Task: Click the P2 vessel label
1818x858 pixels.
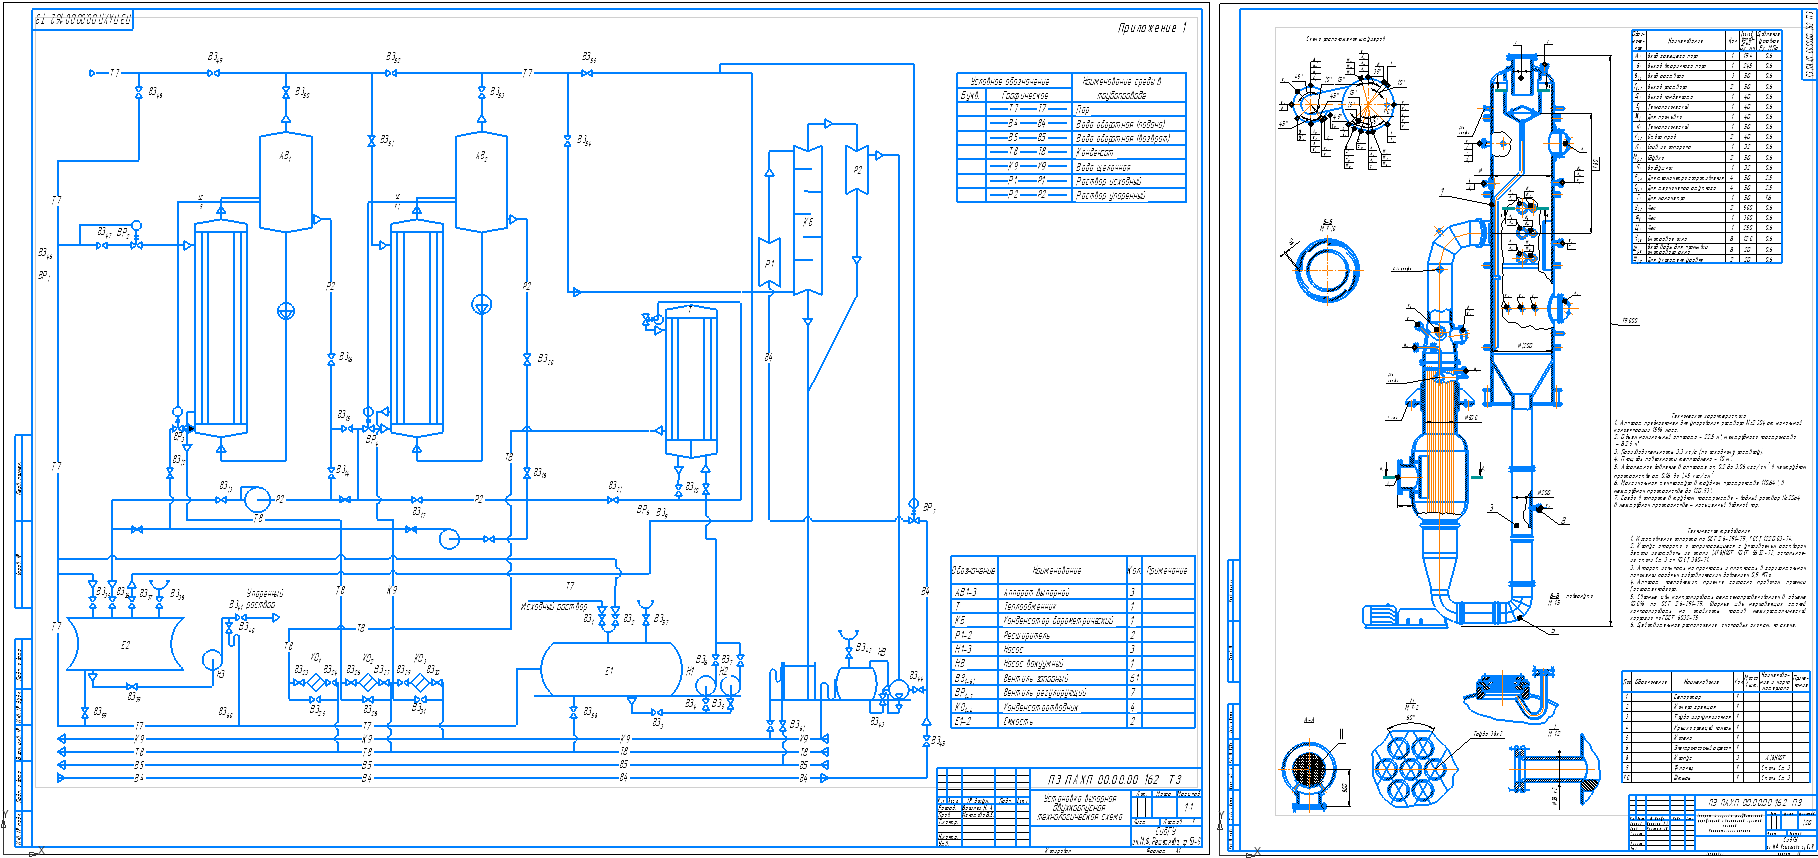Action: pyautogui.click(x=857, y=170)
